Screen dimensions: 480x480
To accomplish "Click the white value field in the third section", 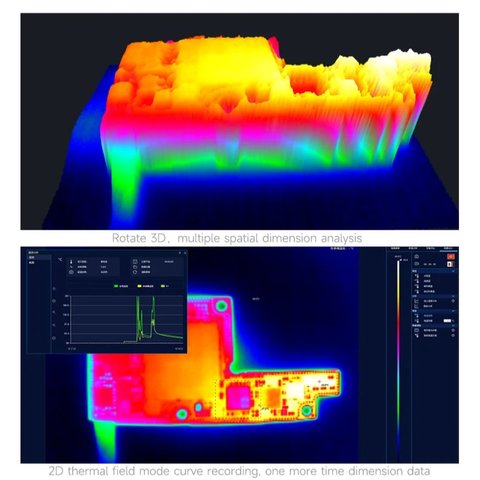I will pos(447,321).
